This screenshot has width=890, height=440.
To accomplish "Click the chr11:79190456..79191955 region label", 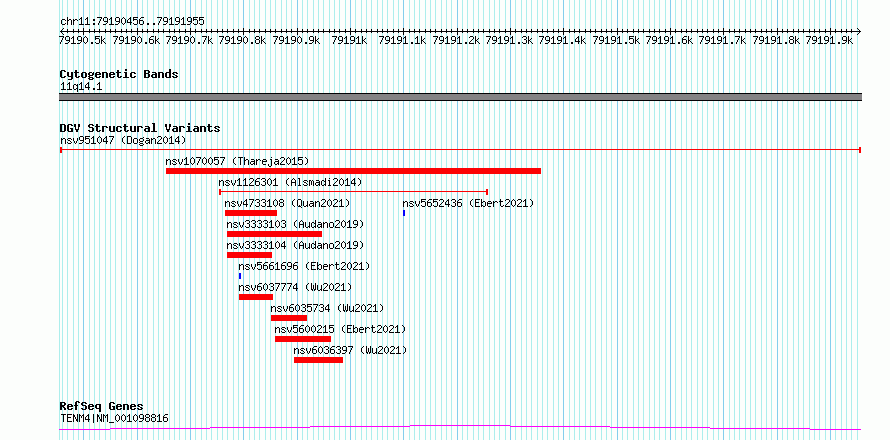I will (132, 22).
